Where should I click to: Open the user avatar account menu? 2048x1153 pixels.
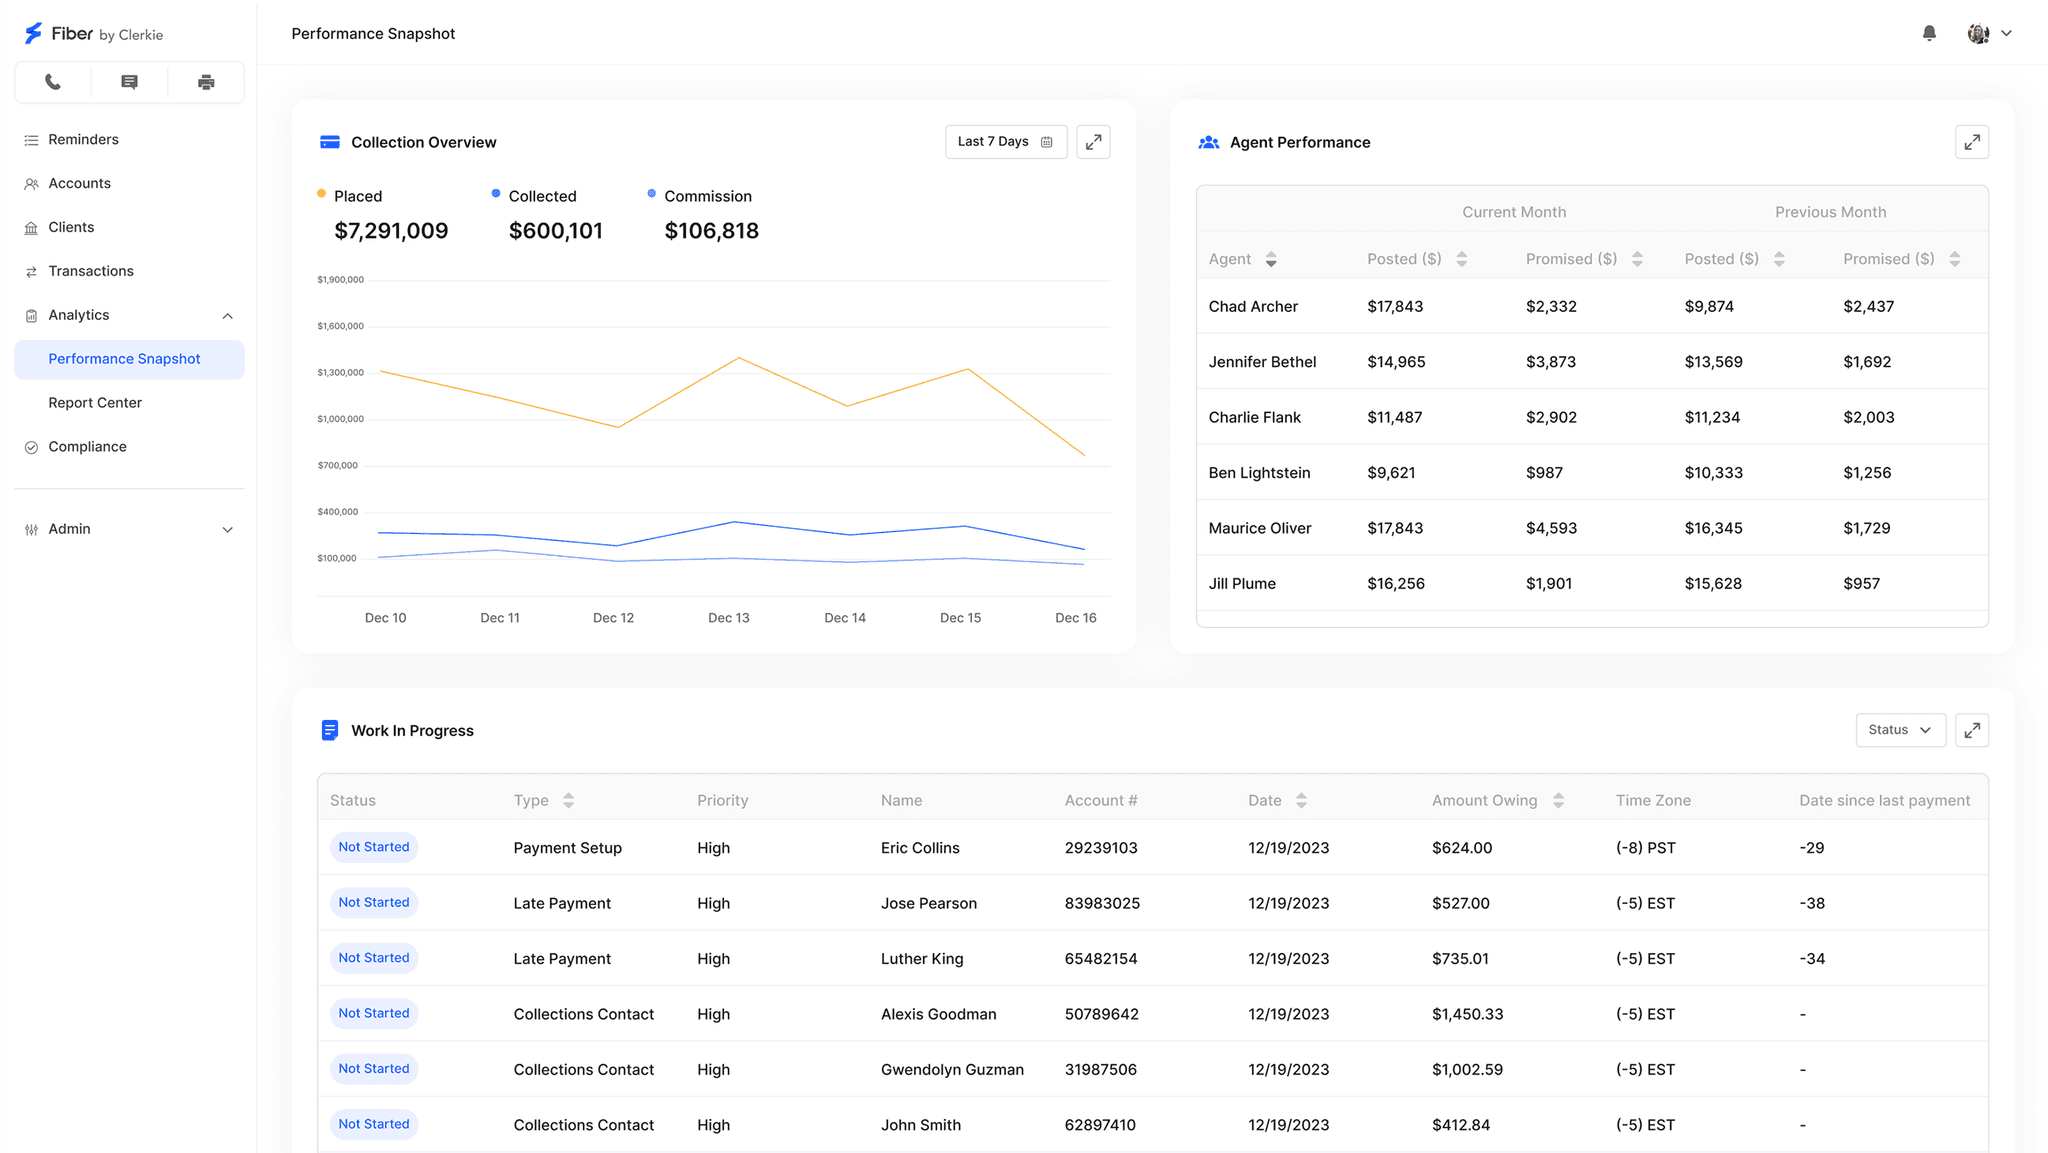(1989, 33)
